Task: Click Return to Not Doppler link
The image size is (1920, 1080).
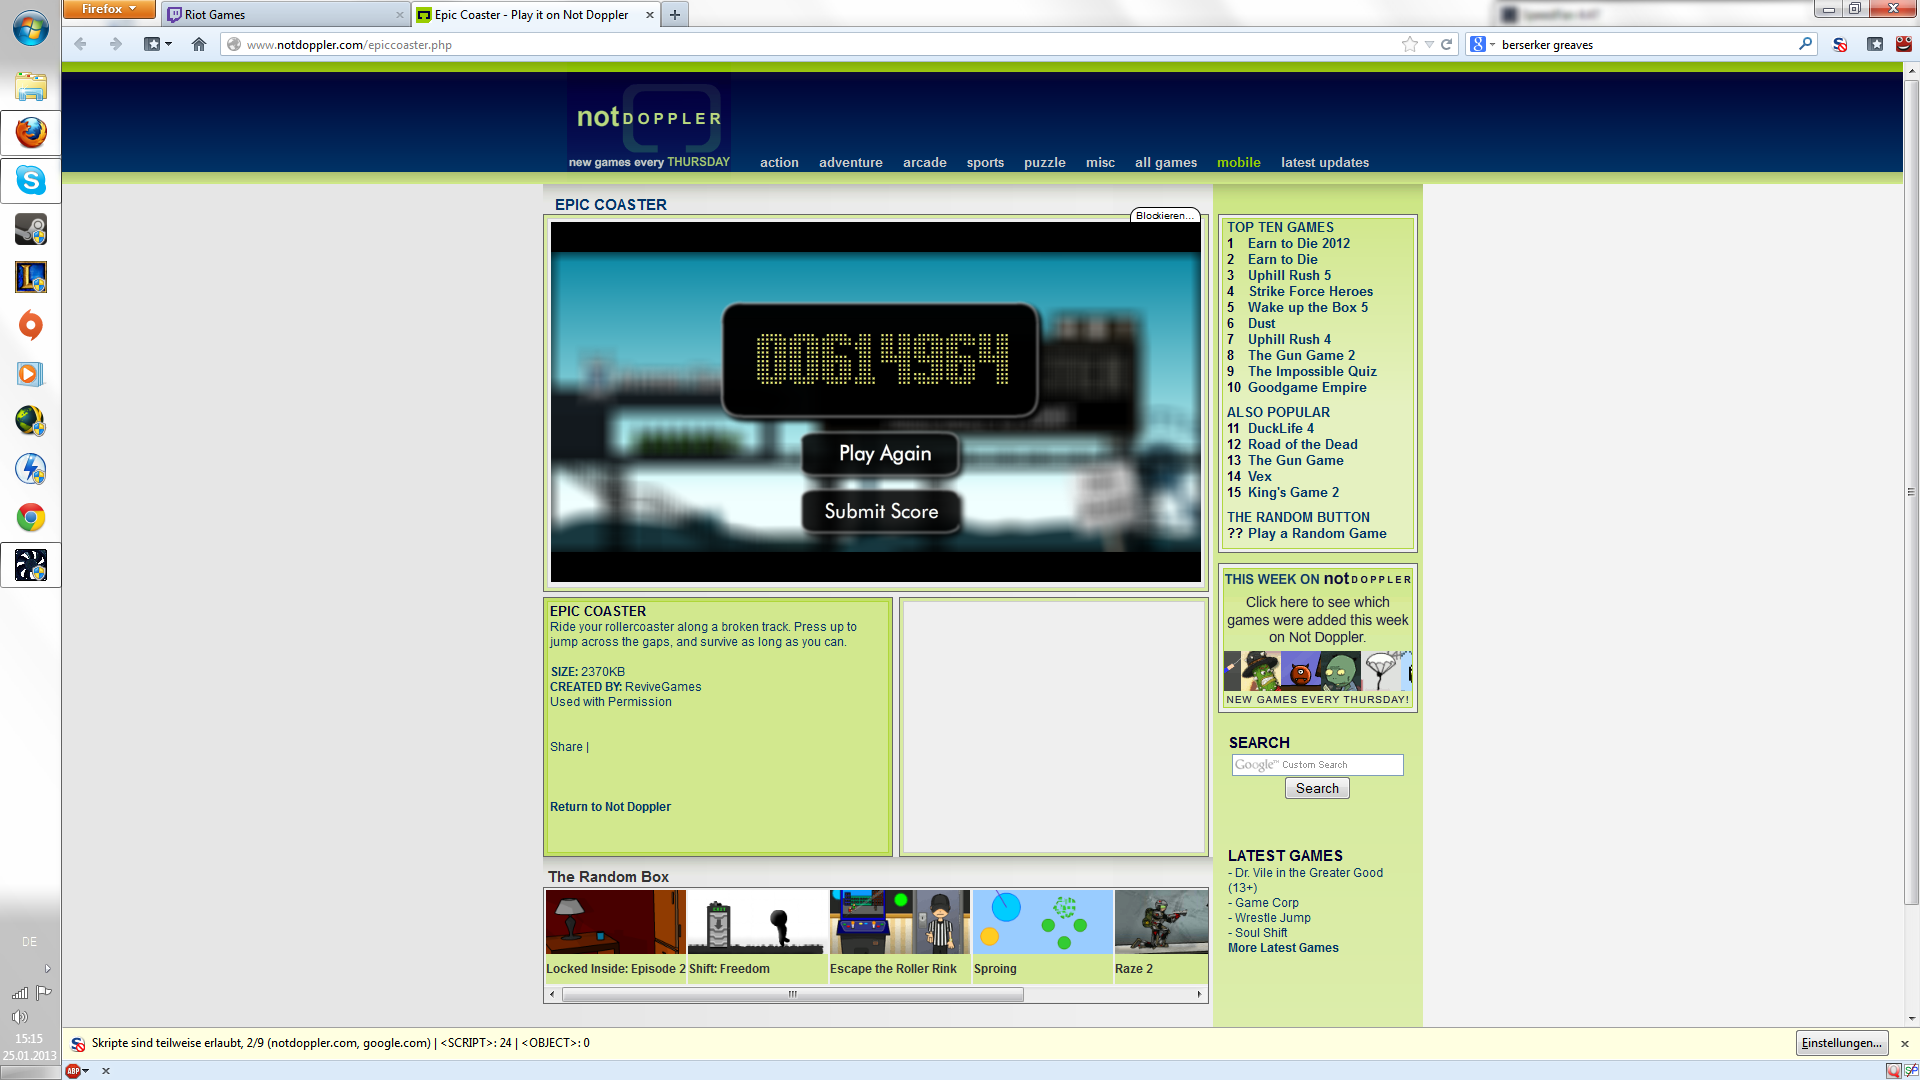Action: click(x=610, y=807)
